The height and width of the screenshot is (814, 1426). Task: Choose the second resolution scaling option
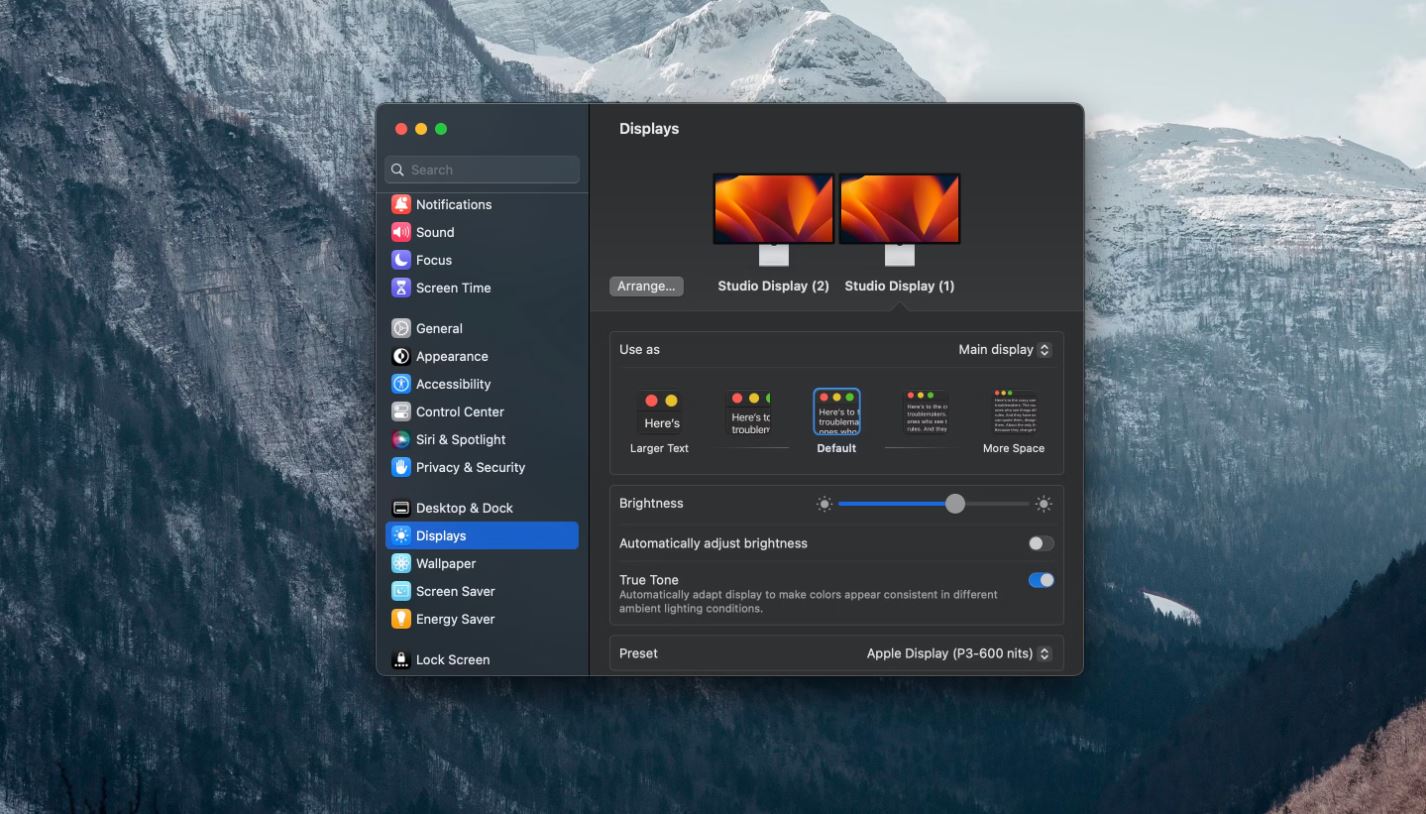(x=748, y=413)
